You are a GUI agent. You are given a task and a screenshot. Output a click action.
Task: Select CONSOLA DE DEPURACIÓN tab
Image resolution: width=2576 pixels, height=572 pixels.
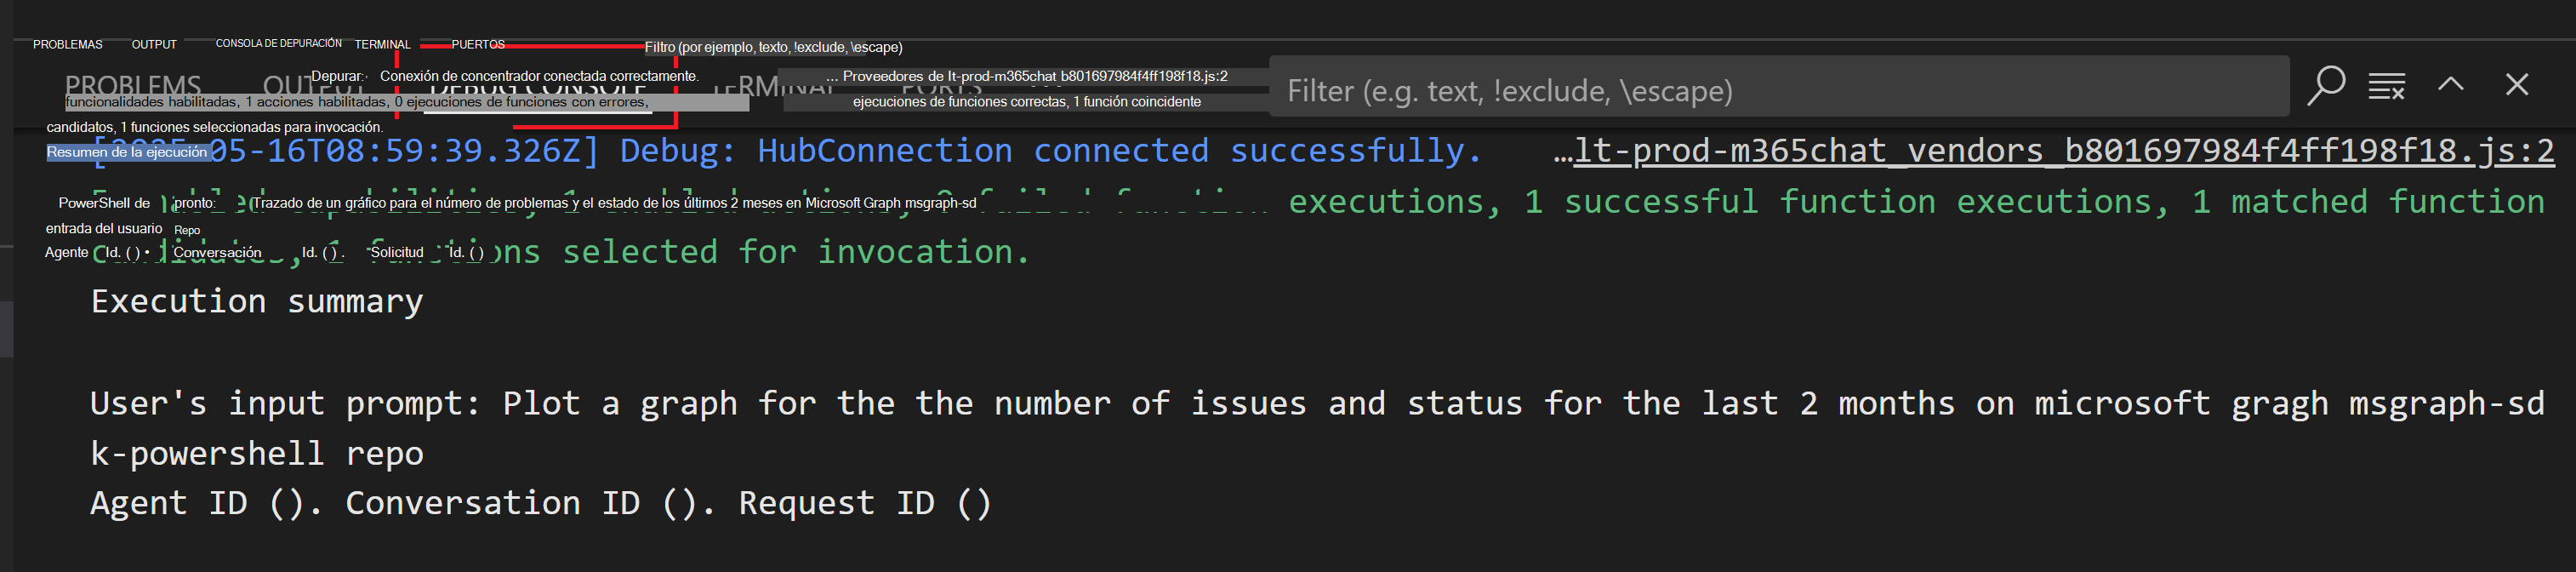point(278,44)
